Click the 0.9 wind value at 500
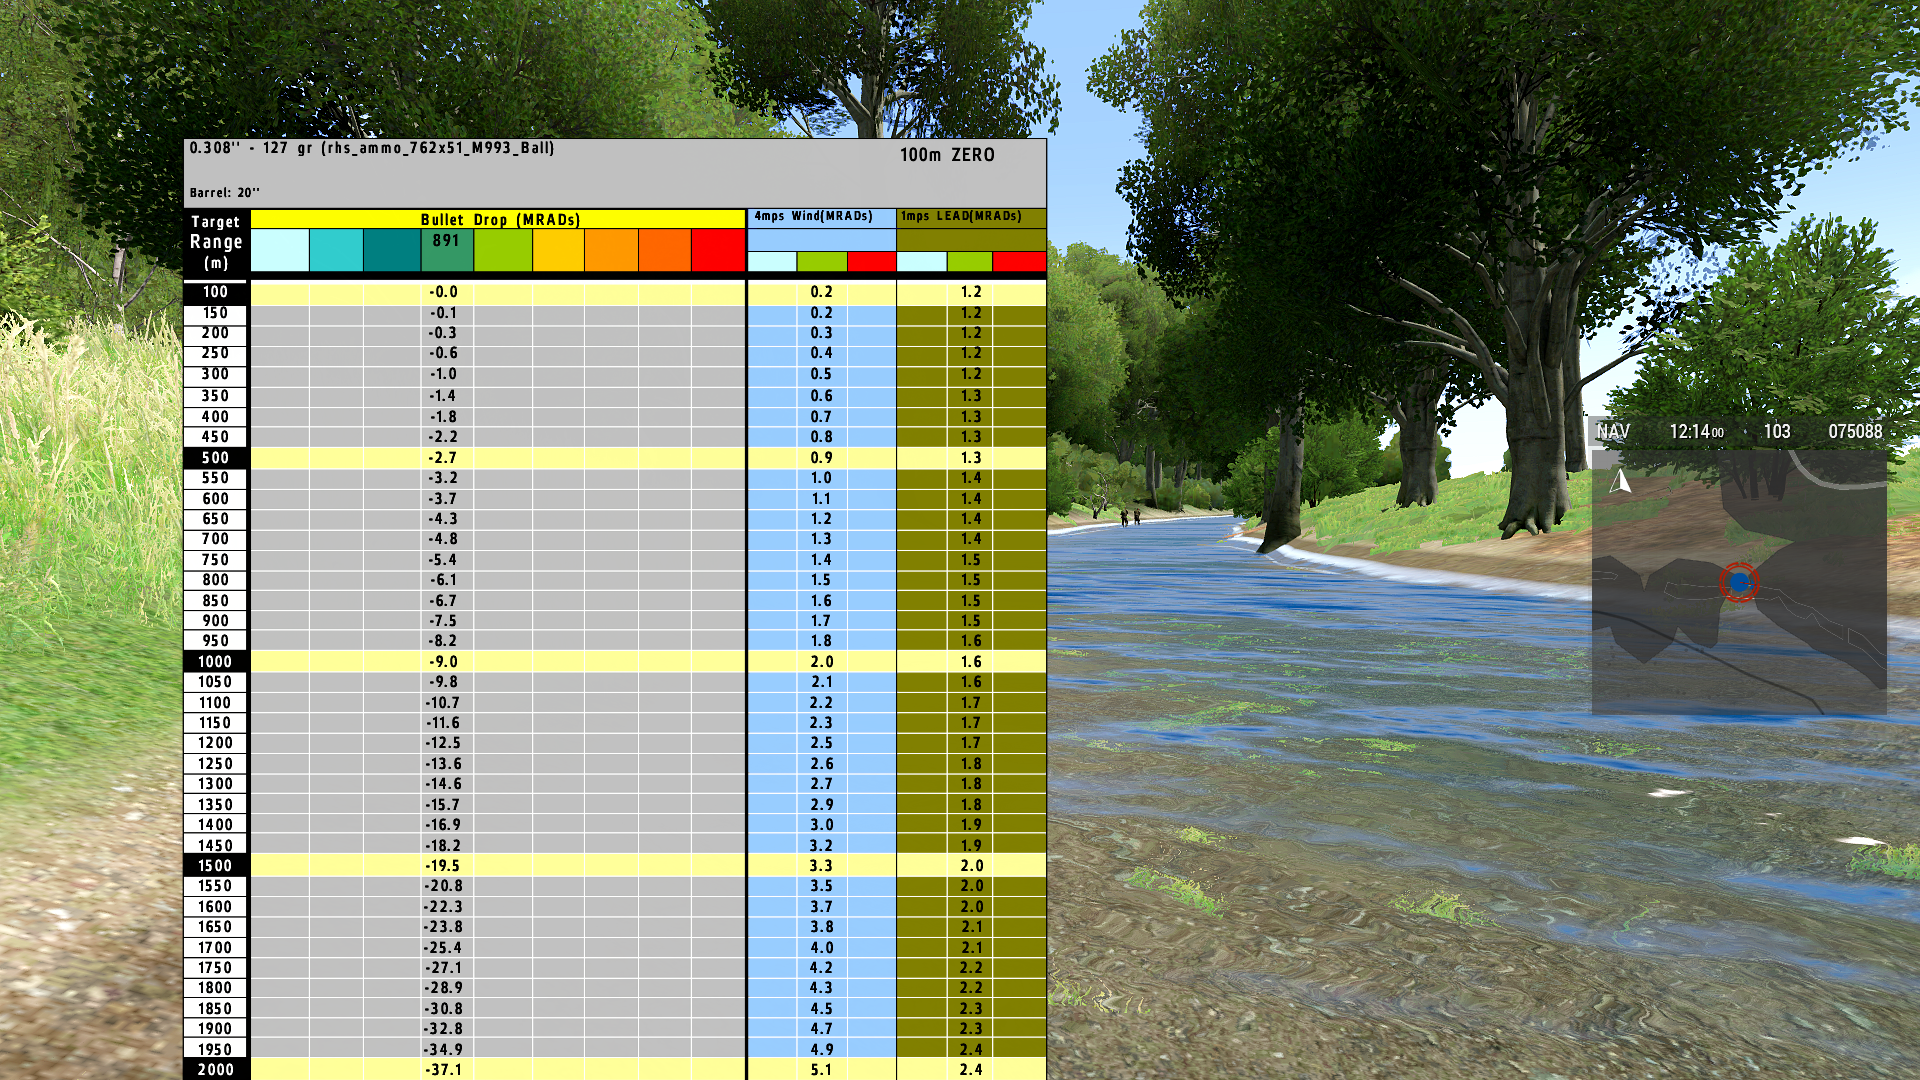Viewport: 1920px width, 1080px height. [x=822, y=458]
